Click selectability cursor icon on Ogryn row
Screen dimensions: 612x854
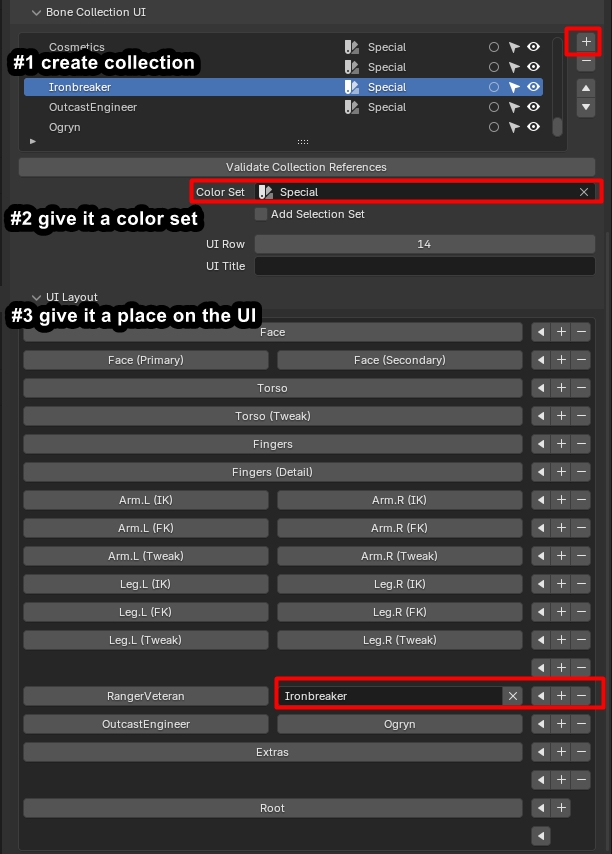[513, 127]
